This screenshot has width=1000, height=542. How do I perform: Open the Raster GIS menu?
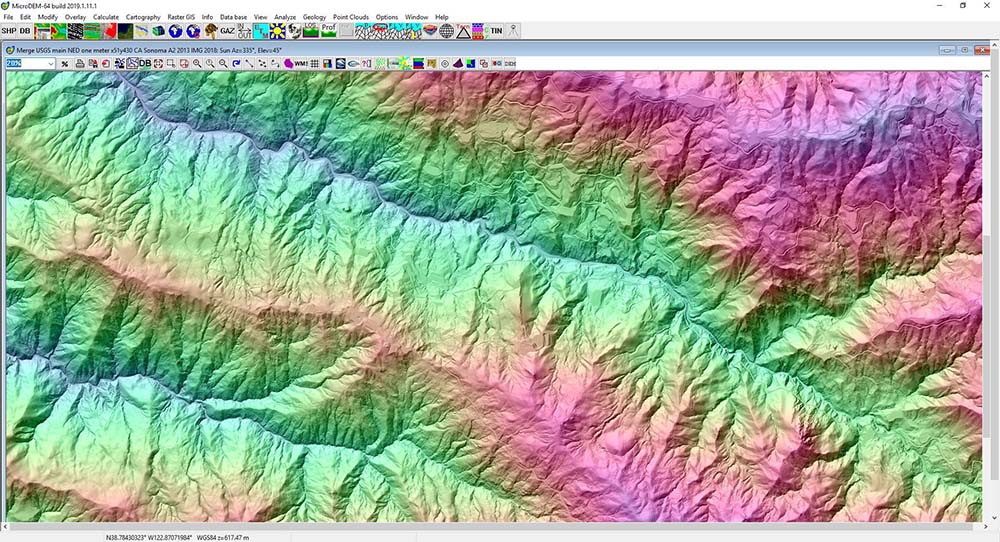coord(181,17)
